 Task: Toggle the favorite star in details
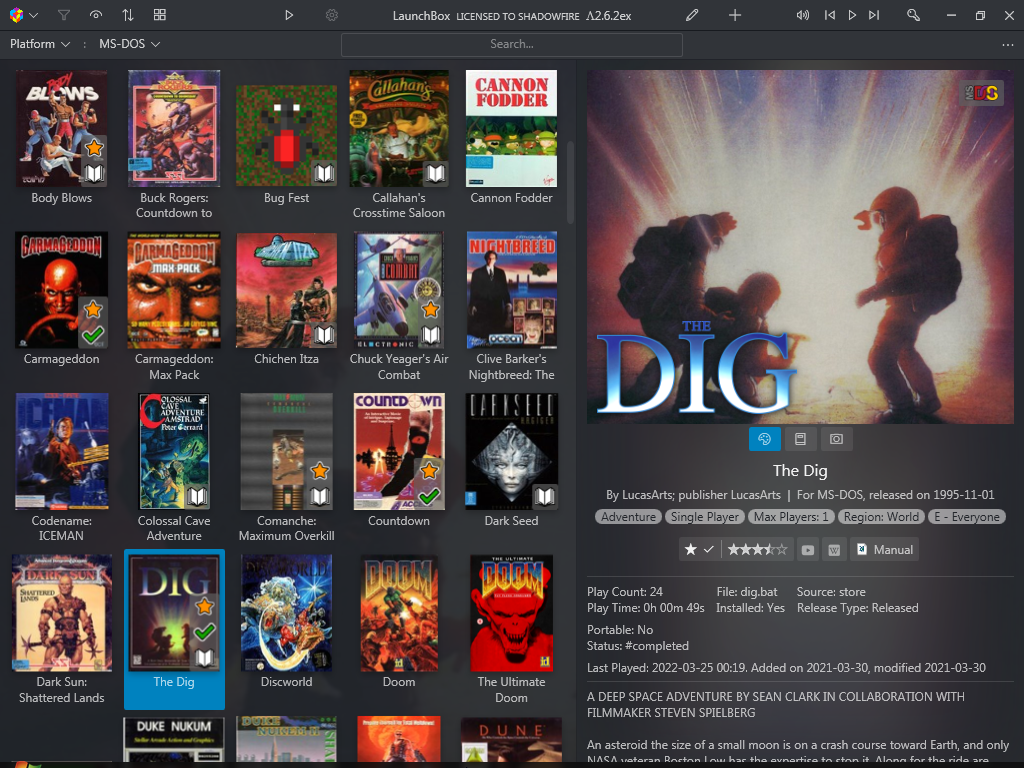point(690,550)
